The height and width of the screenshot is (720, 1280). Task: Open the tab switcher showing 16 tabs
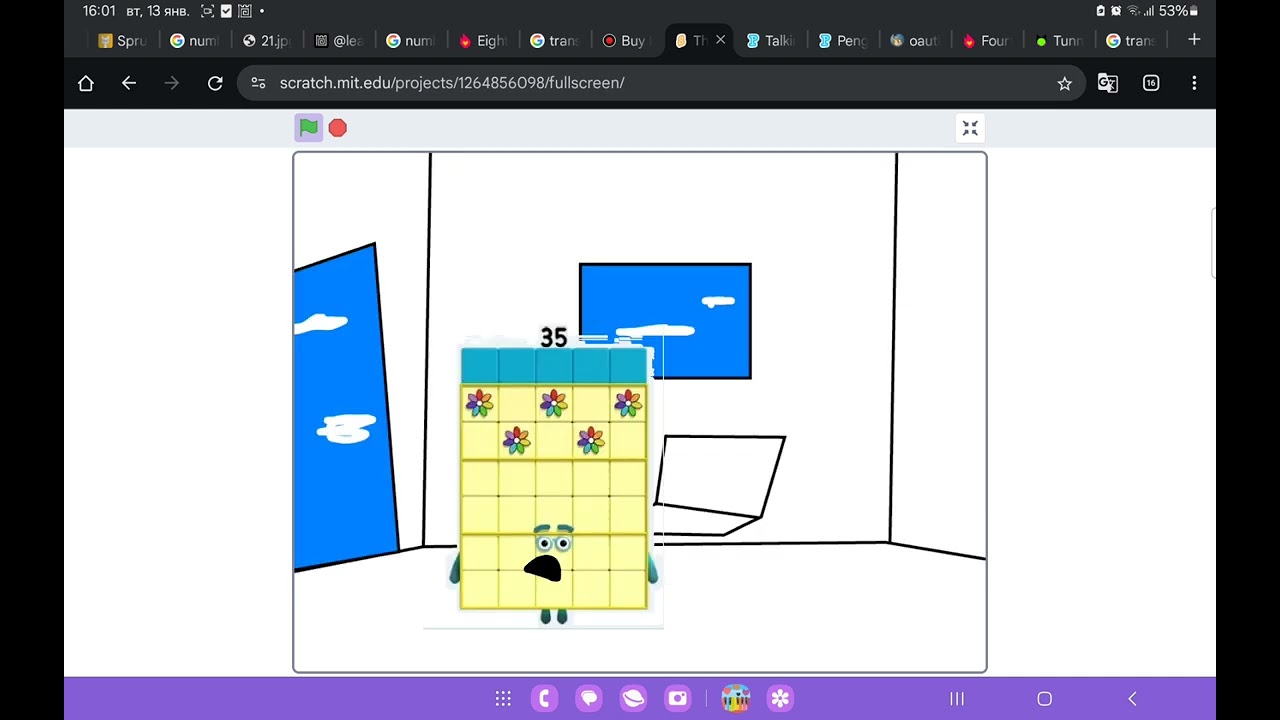(x=1151, y=83)
